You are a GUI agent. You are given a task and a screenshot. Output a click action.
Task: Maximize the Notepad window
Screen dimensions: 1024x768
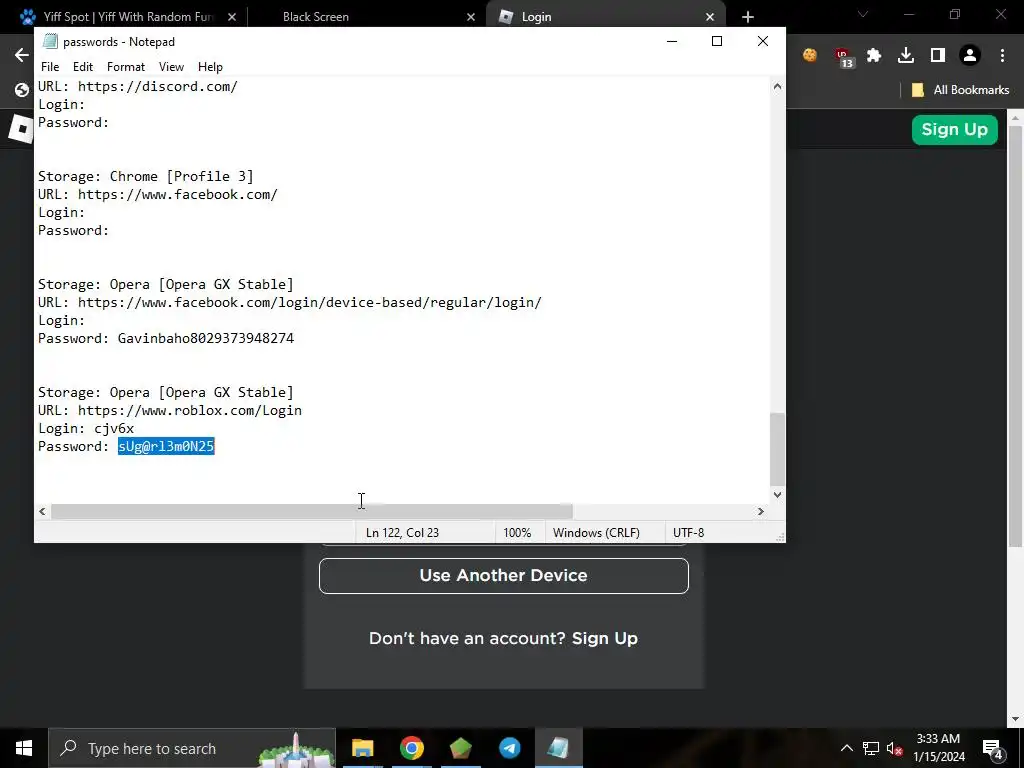(717, 41)
